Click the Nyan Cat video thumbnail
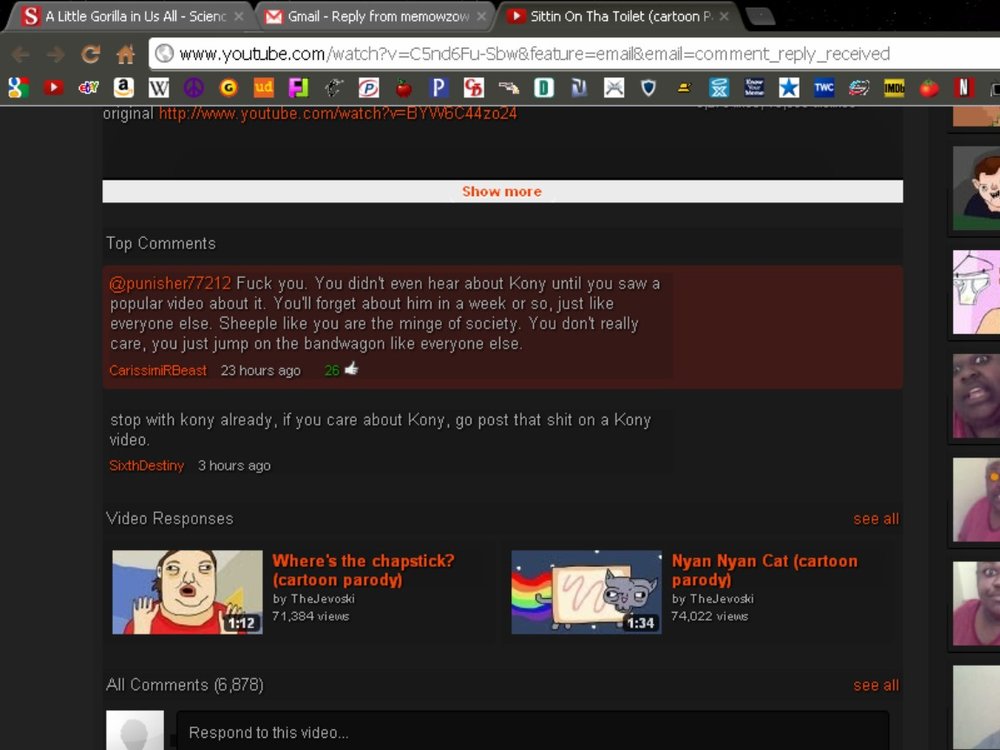 click(586, 592)
